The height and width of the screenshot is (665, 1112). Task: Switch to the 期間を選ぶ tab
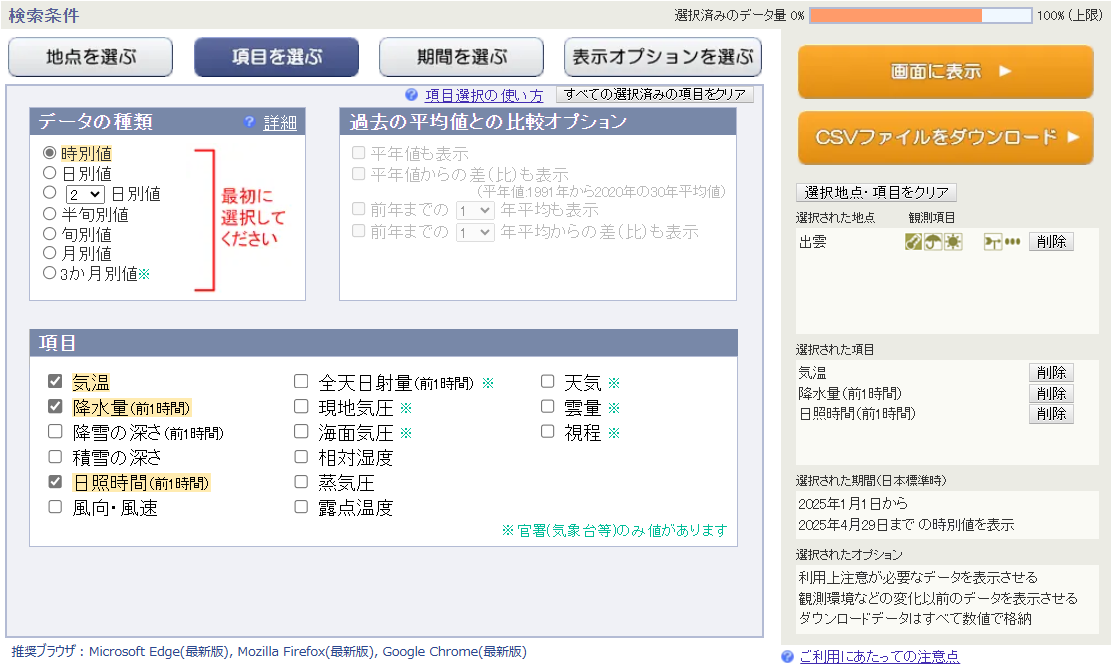coord(461,58)
